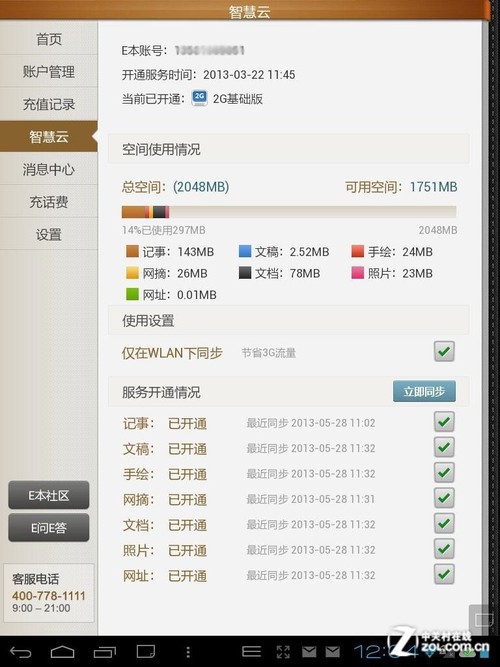Click the yellow 网摘 color swatch
500x667 pixels.
pos(132,273)
